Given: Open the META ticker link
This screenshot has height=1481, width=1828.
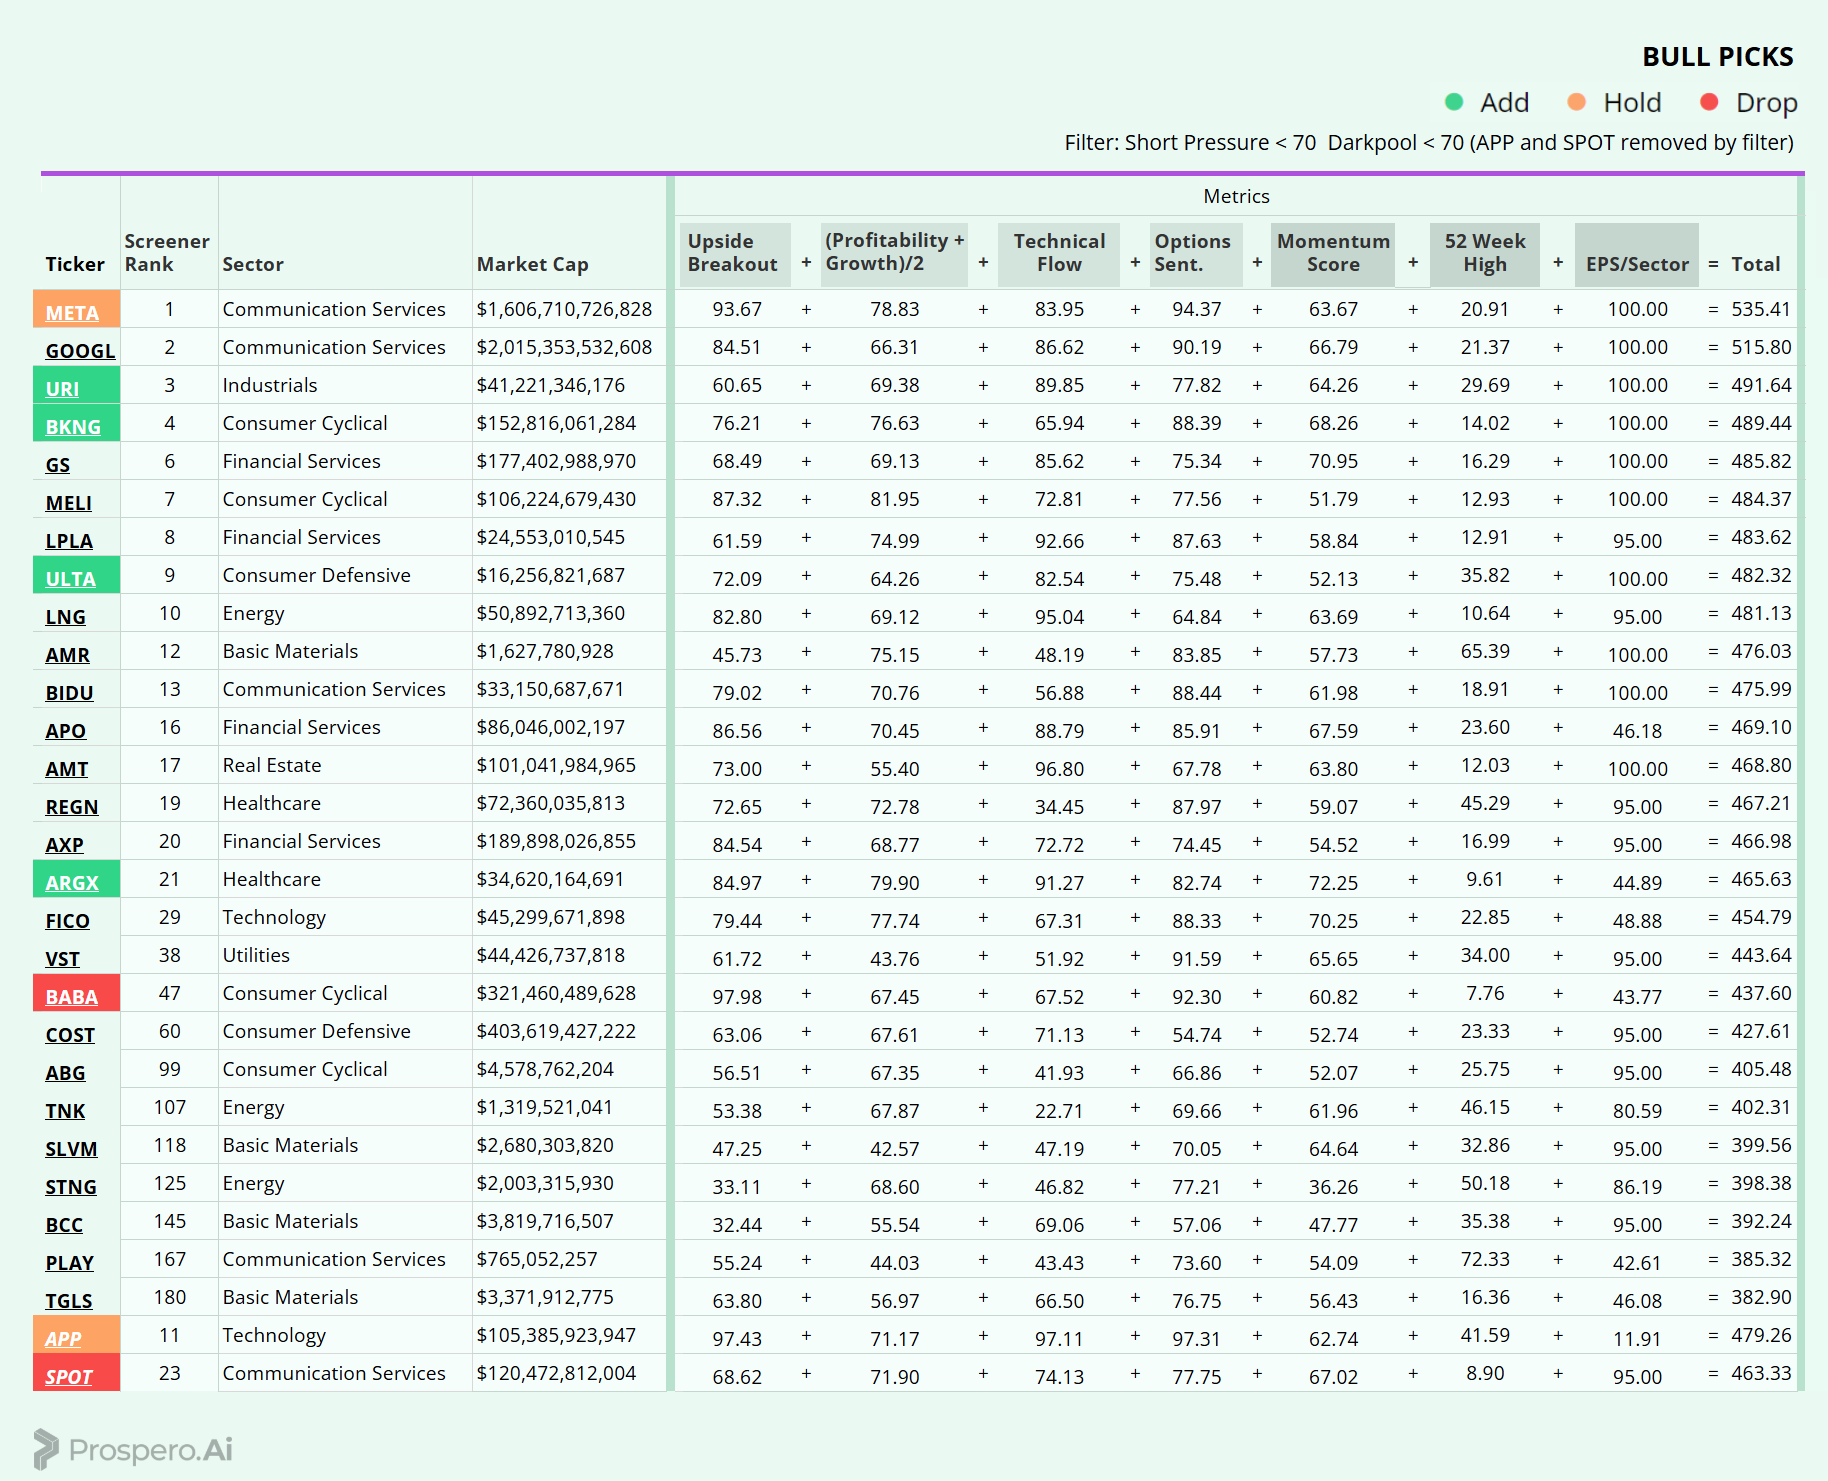Looking at the screenshot, I should tap(72, 313).
